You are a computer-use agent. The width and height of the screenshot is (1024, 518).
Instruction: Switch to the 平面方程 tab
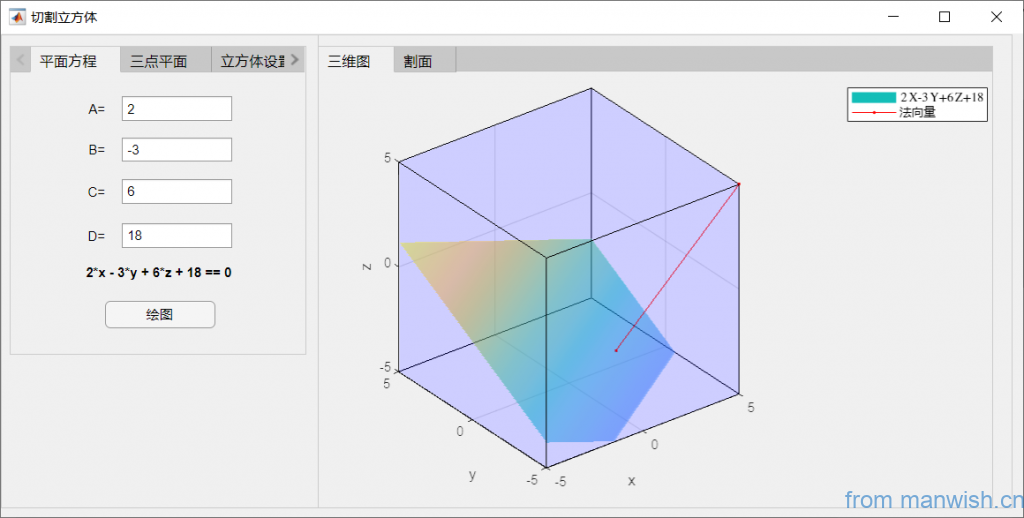[68, 61]
